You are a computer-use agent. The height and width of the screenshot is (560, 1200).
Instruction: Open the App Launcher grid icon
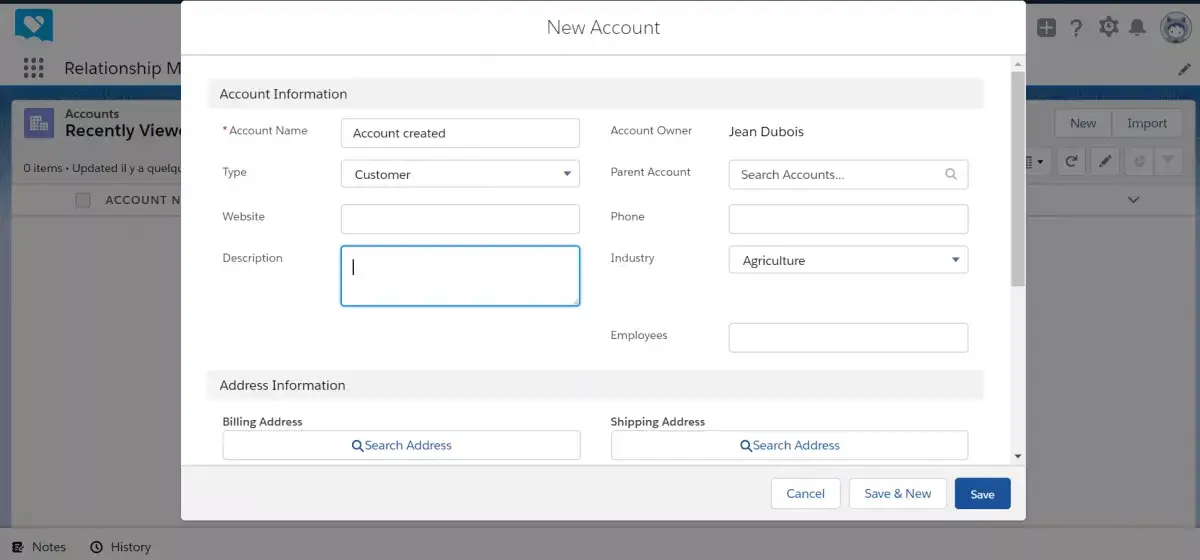[x=34, y=68]
